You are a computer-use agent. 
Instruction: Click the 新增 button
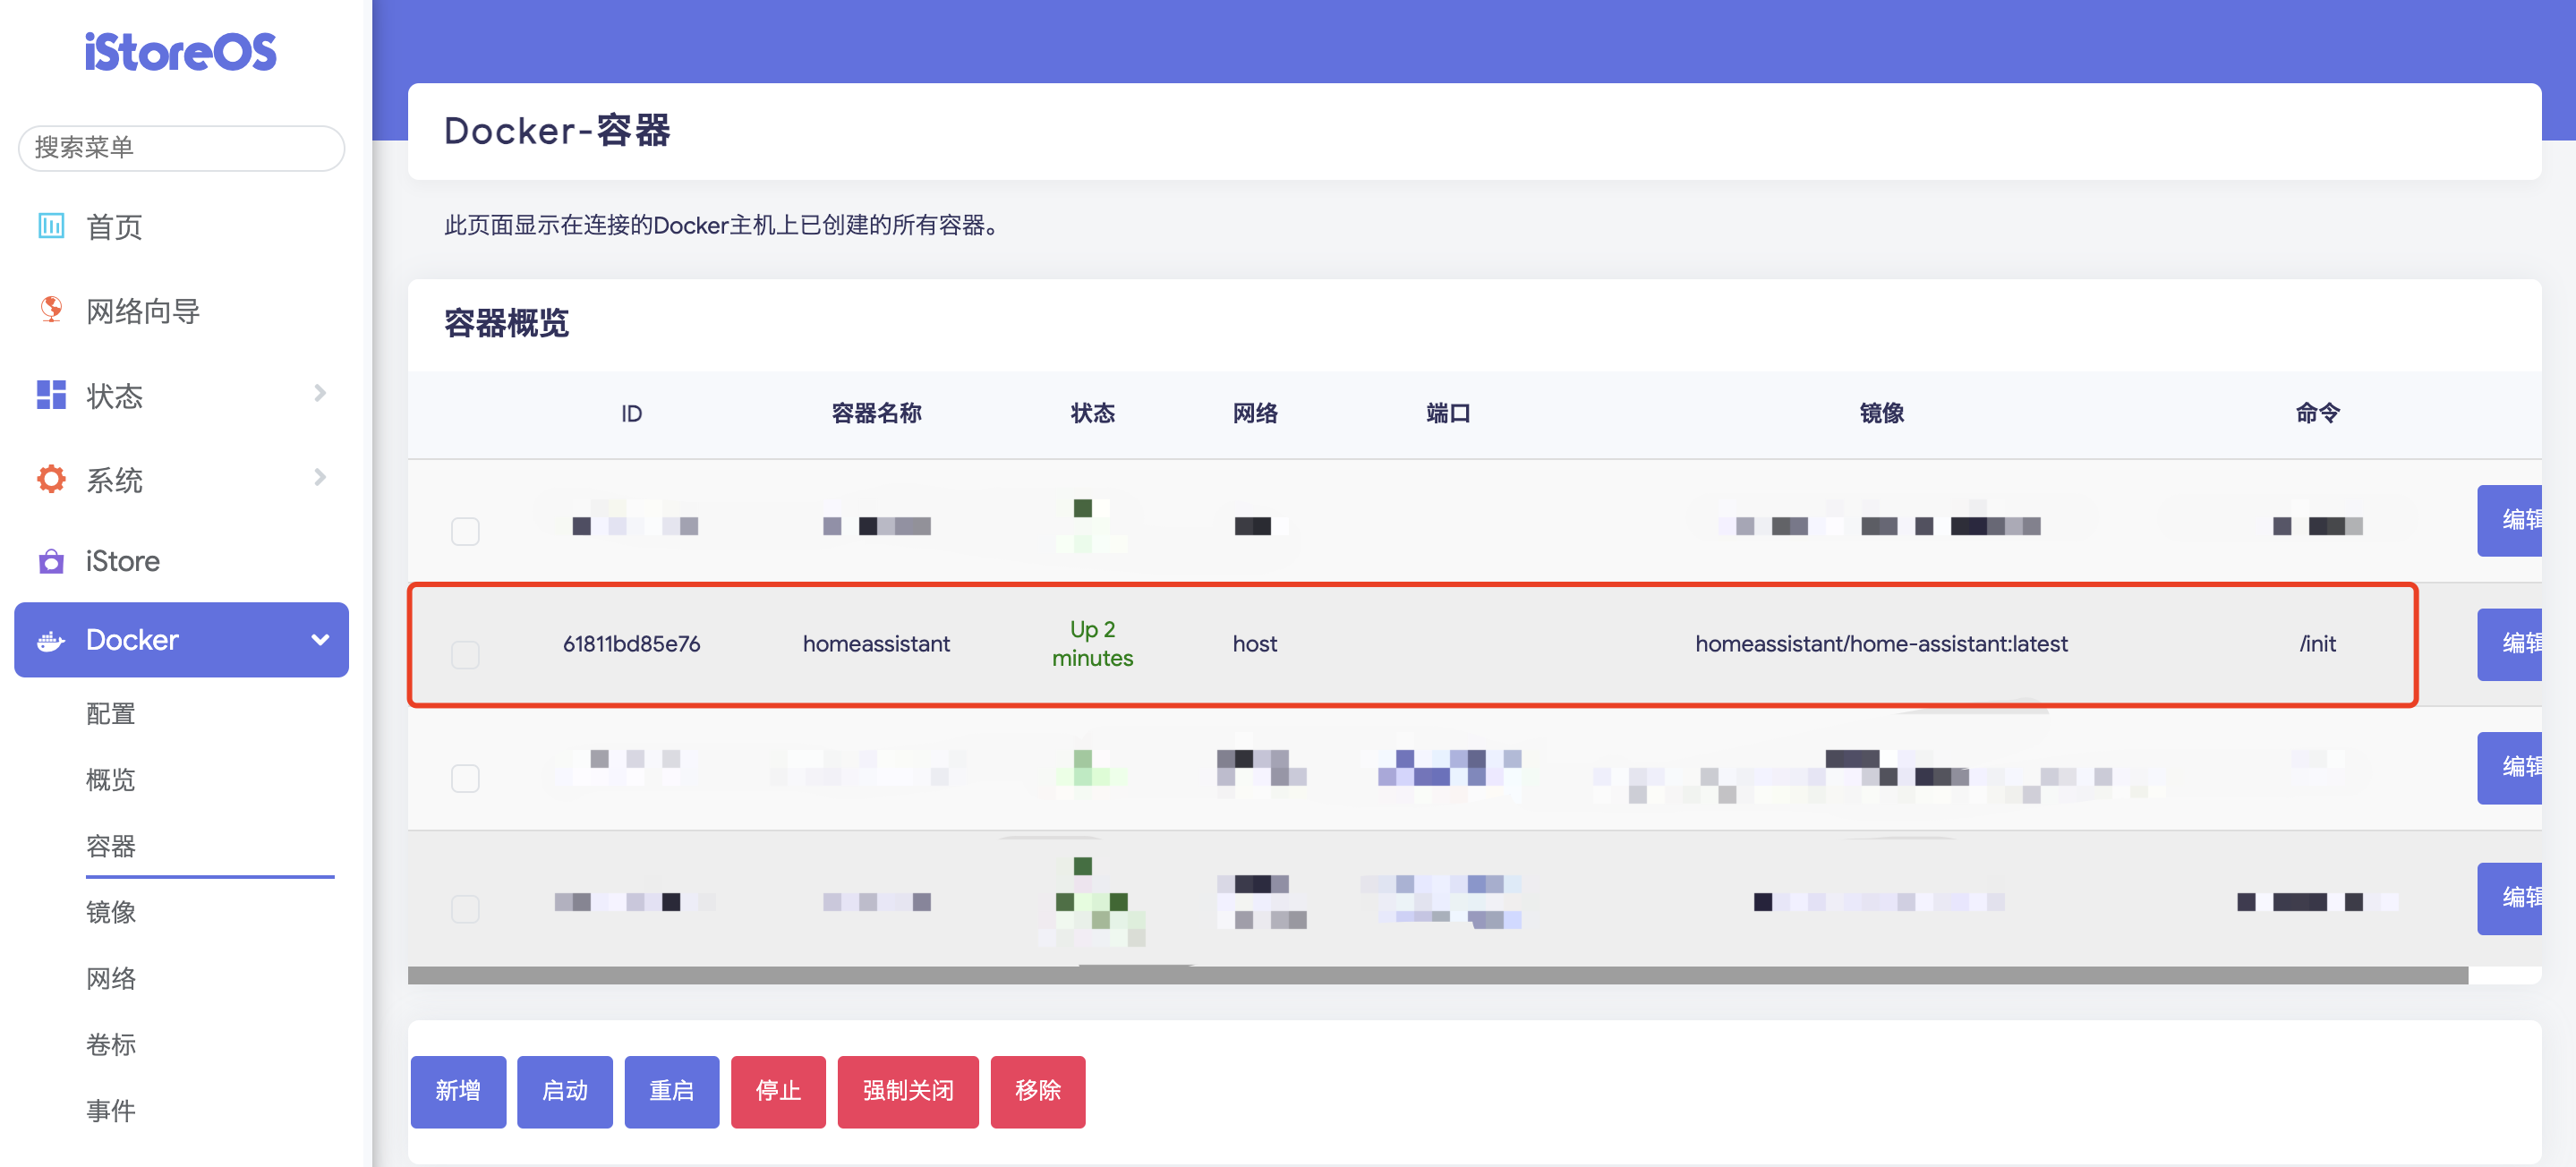coord(458,1091)
